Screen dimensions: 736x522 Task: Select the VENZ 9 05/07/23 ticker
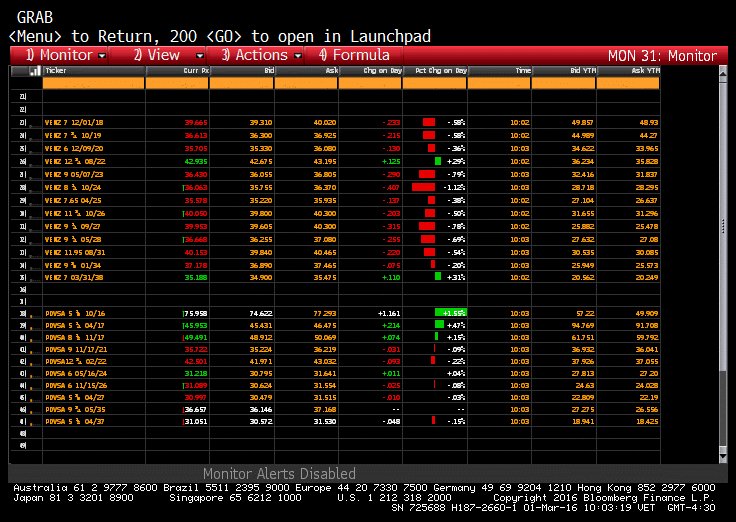pyautogui.click(x=74, y=174)
